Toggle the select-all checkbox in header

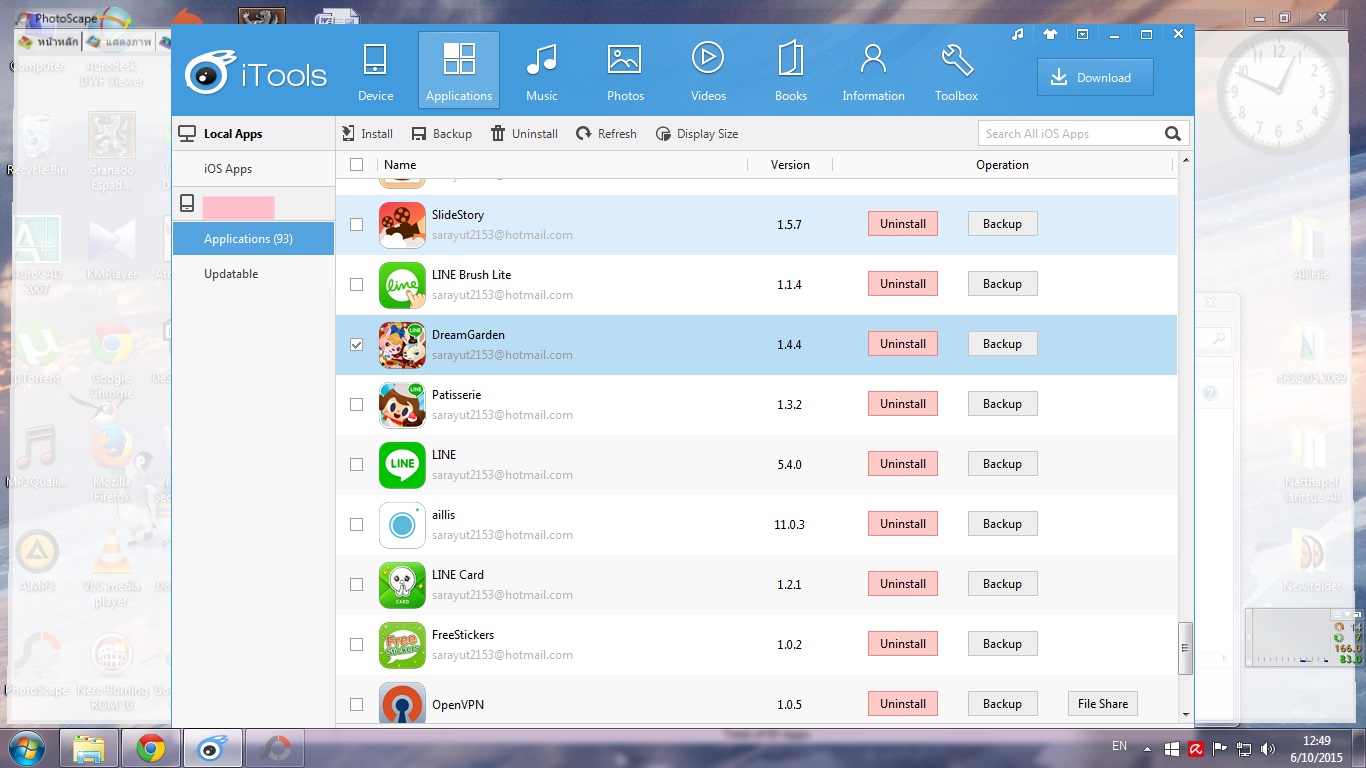pos(356,165)
